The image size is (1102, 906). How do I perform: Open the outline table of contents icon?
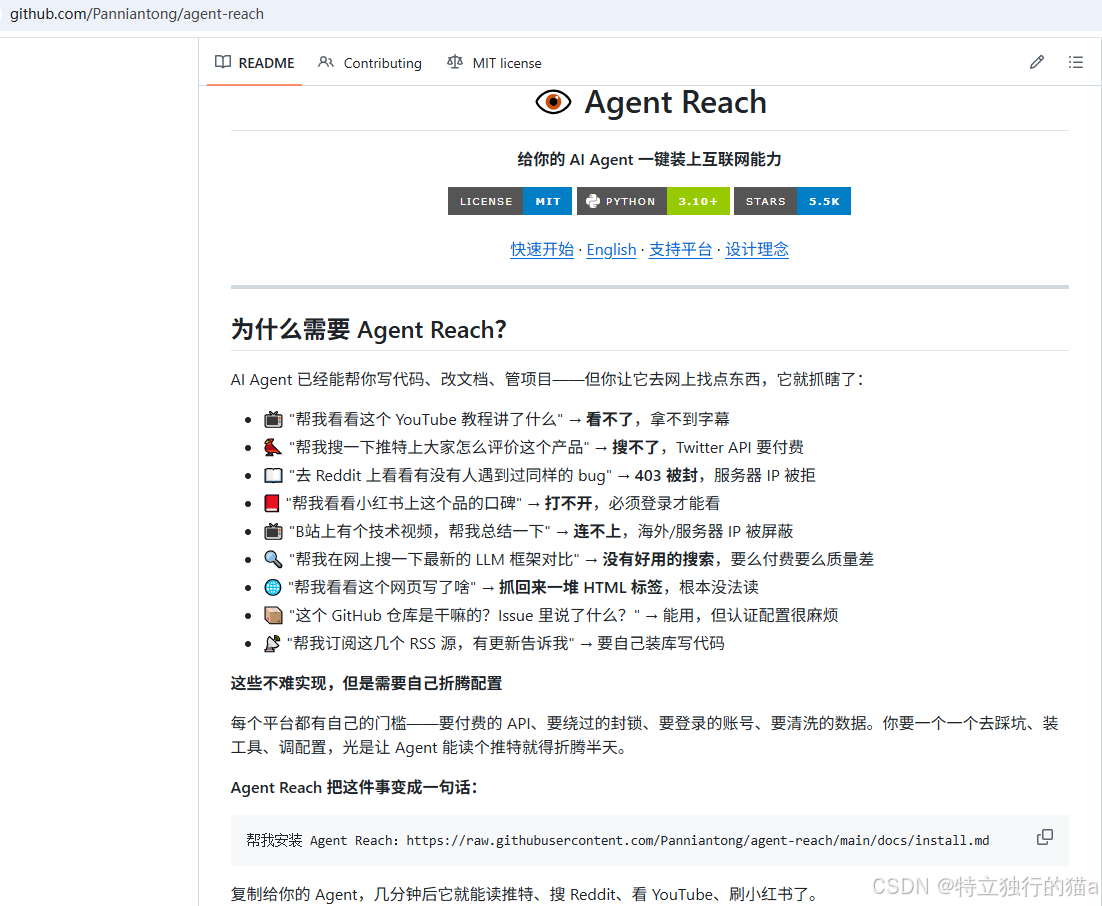point(1075,63)
